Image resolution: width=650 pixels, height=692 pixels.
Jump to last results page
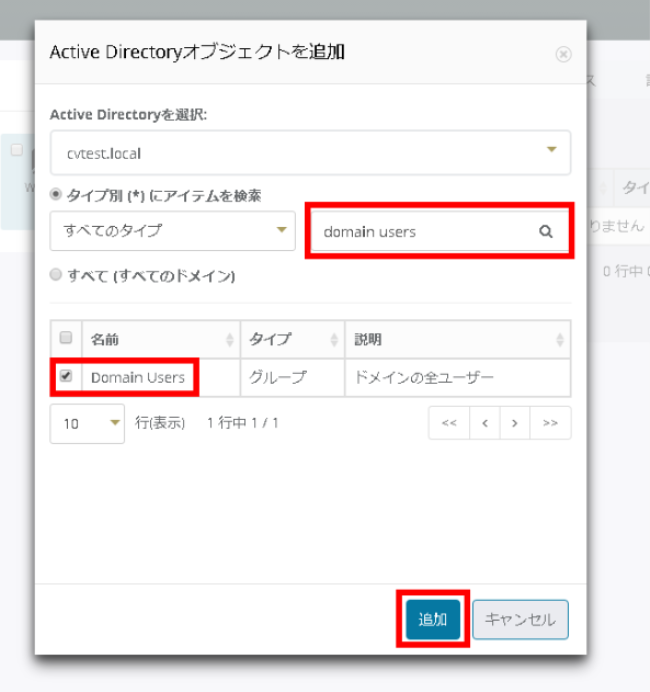point(550,423)
